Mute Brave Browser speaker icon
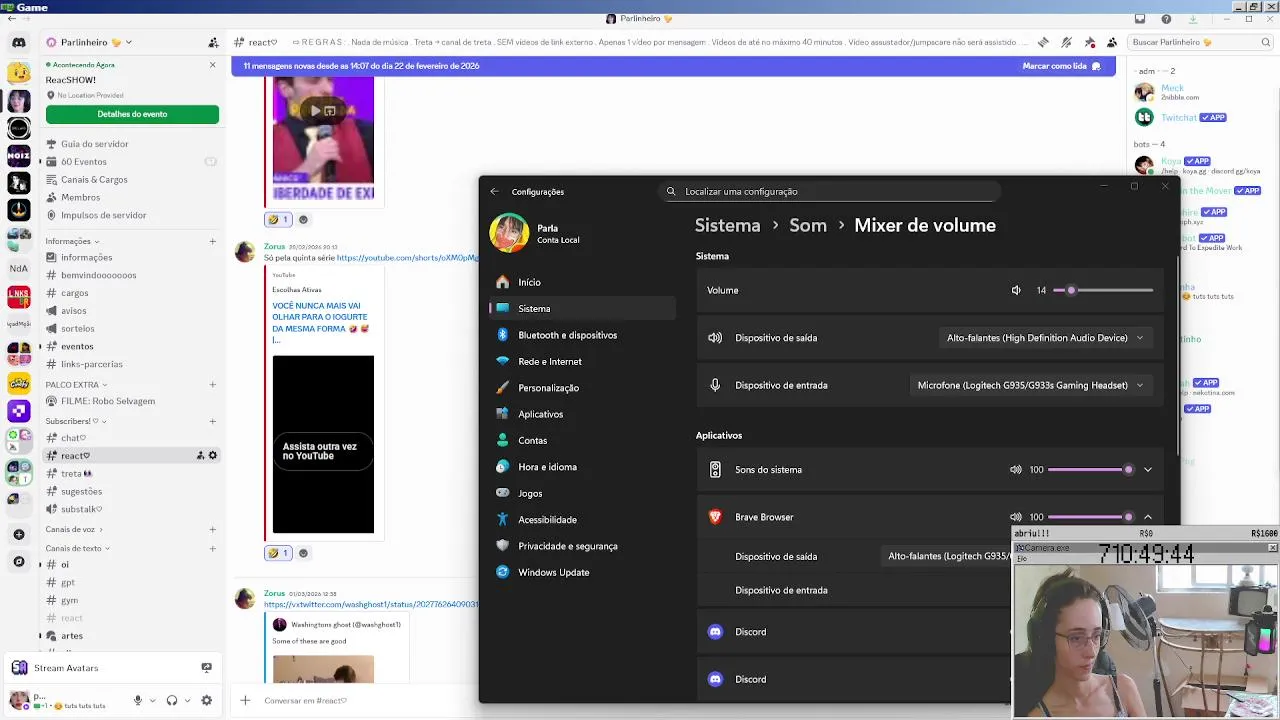This screenshot has height=720, width=1280. (1016, 517)
